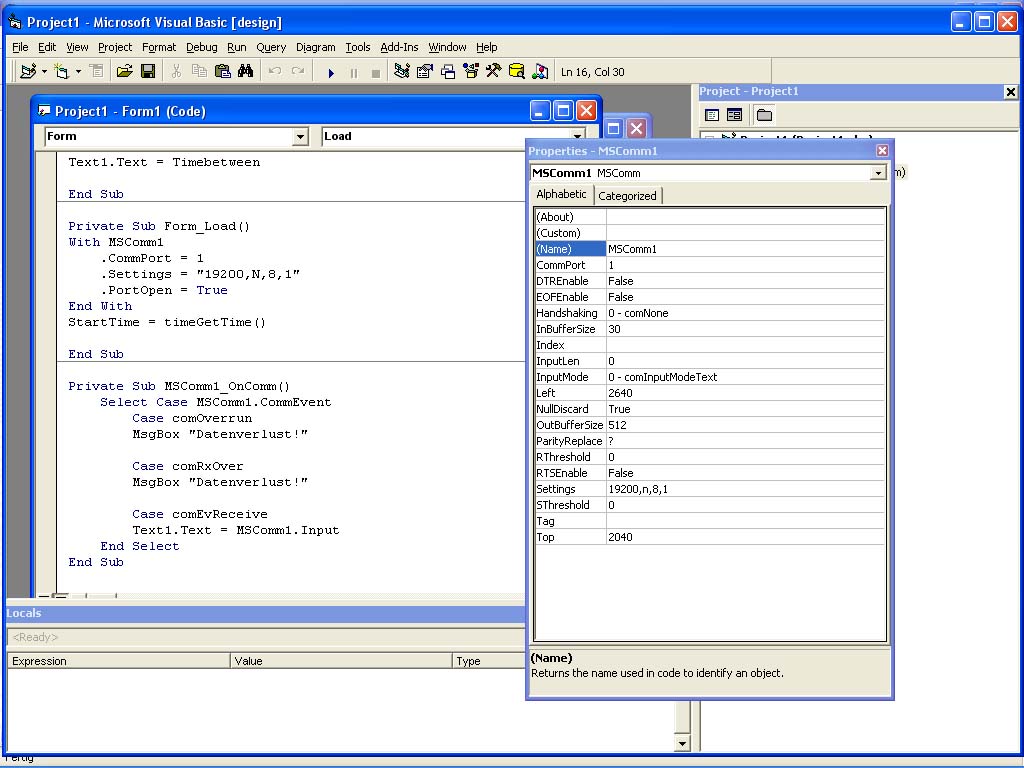
Task: Select the DTREnable property row
Action: 710,281
